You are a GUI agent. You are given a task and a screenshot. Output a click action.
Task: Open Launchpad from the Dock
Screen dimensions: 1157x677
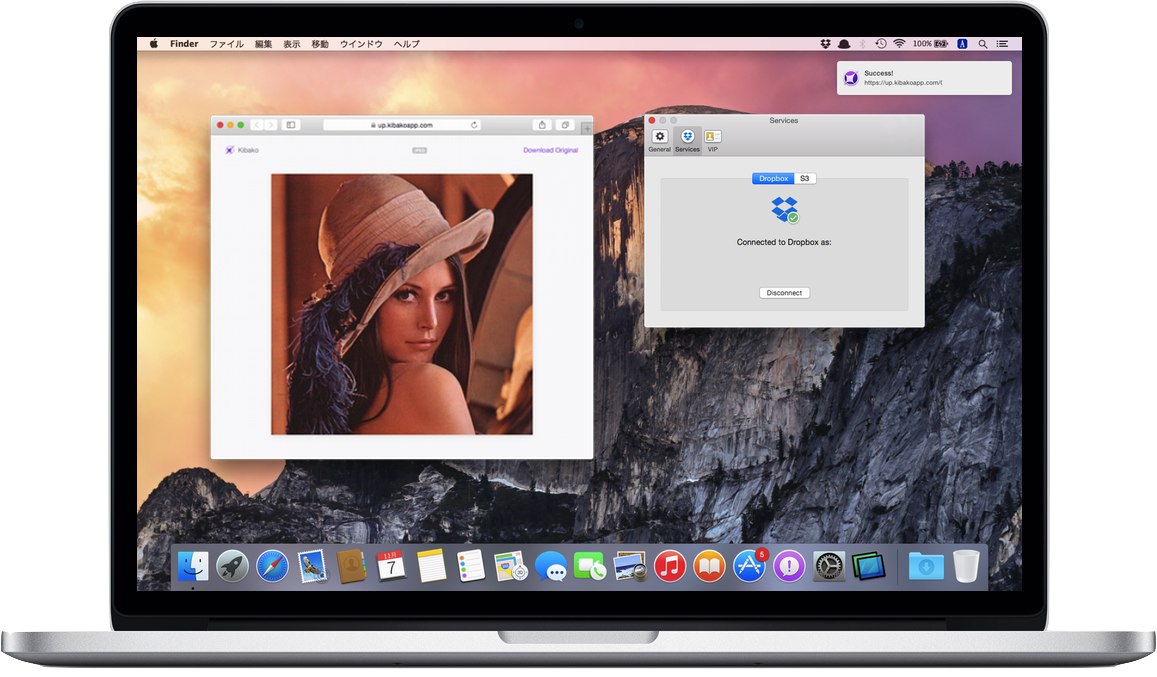click(232, 567)
